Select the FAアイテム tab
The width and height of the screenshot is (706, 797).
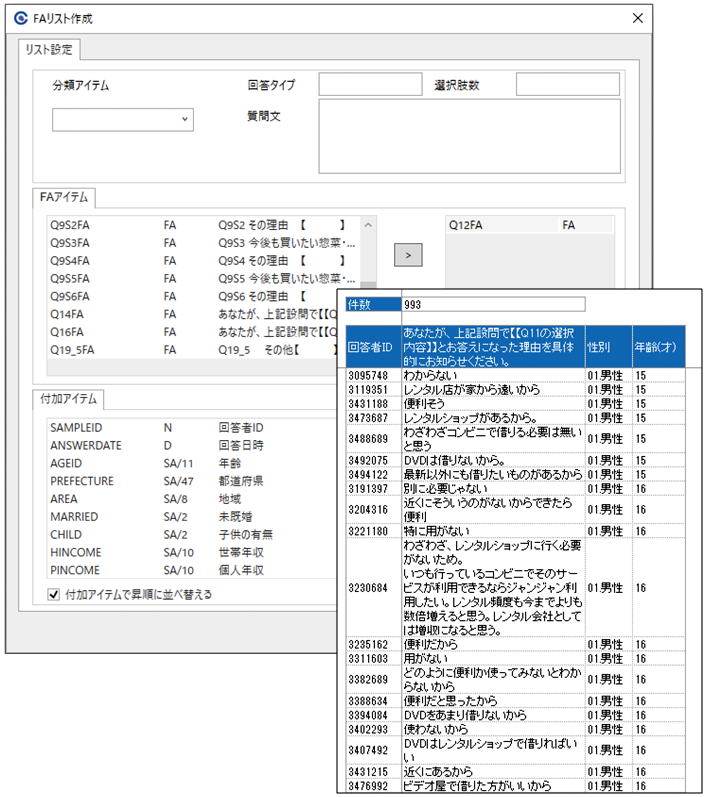point(64,197)
